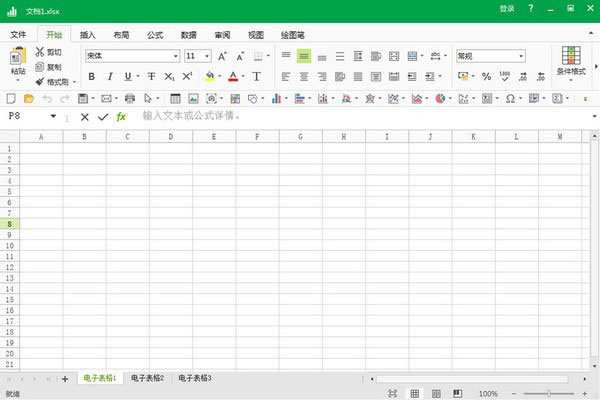Click the red font color A
Viewport: 600px width, 400px height.
click(x=233, y=76)
